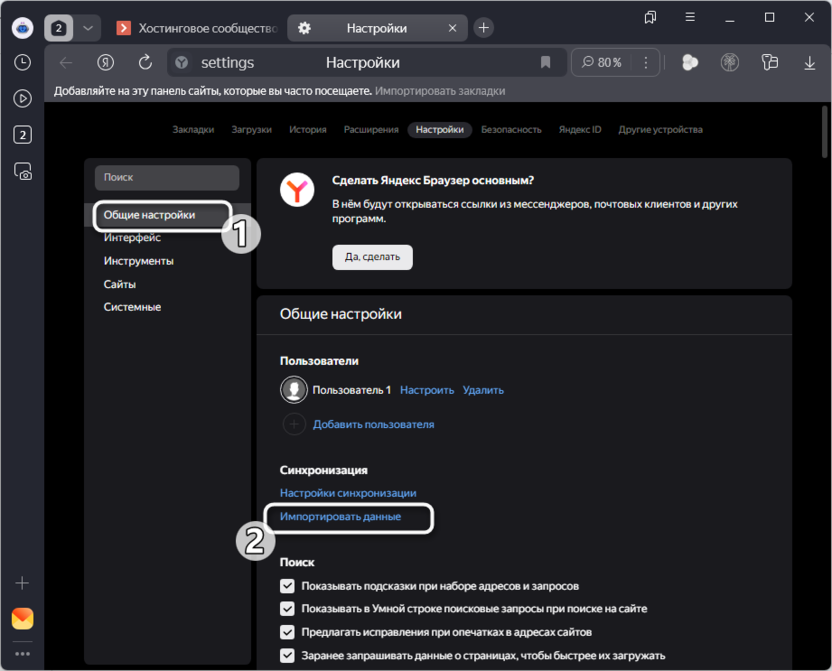Select Системные in settings sidebar
Image resolution: width=832 pixels, height=671 pixels.
(x=132, y=307)
